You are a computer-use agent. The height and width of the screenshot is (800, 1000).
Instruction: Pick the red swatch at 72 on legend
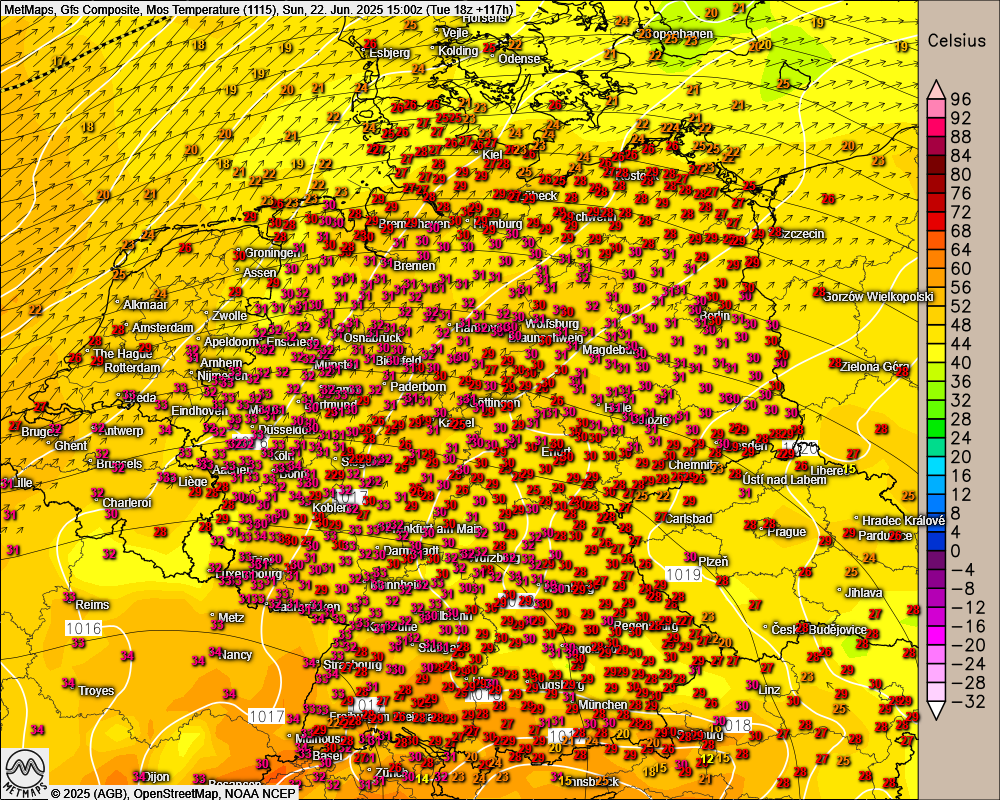coord(935,213)
